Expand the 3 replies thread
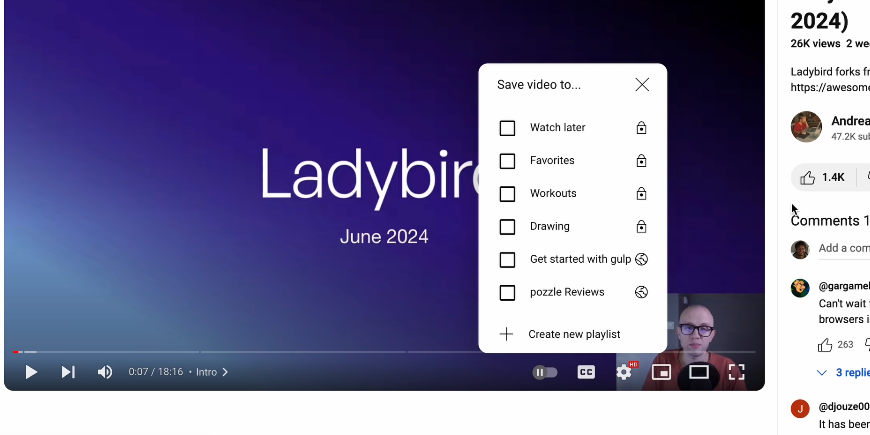 [x=843, y=372]
